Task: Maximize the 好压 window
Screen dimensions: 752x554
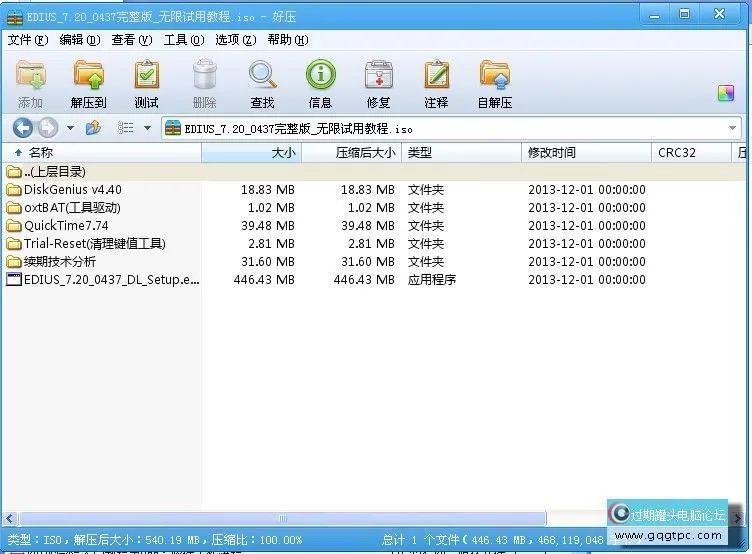Action: 684,14
